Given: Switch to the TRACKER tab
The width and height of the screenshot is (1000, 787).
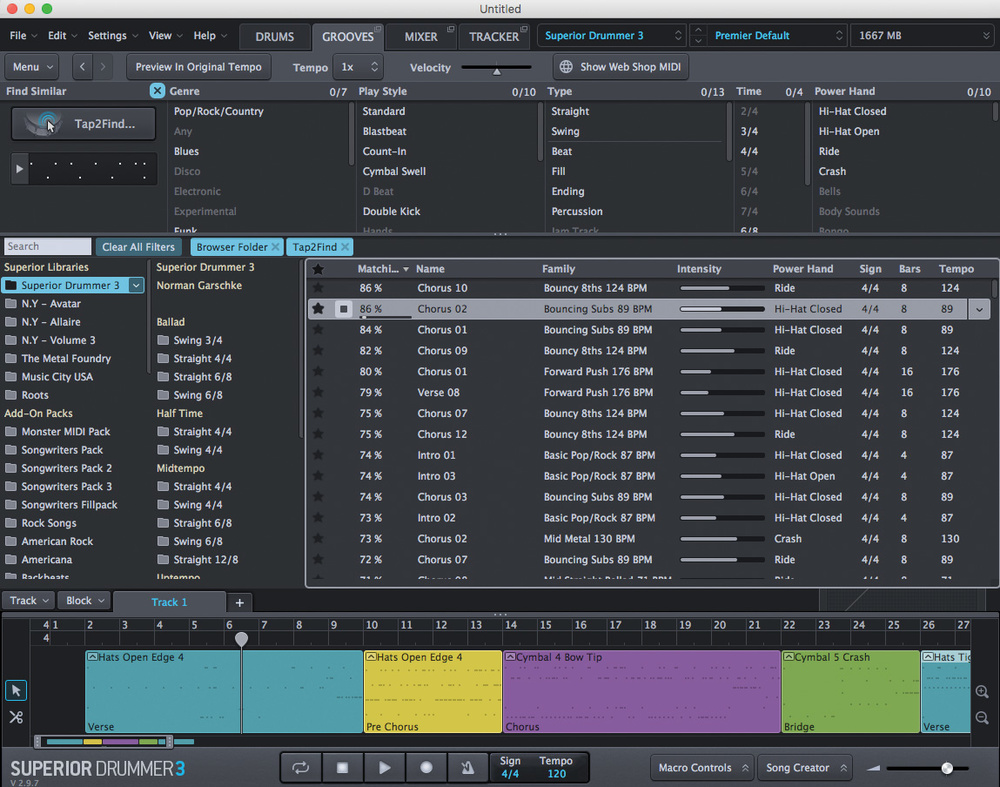Looking at the screenshot, I should tap(494, 36).
